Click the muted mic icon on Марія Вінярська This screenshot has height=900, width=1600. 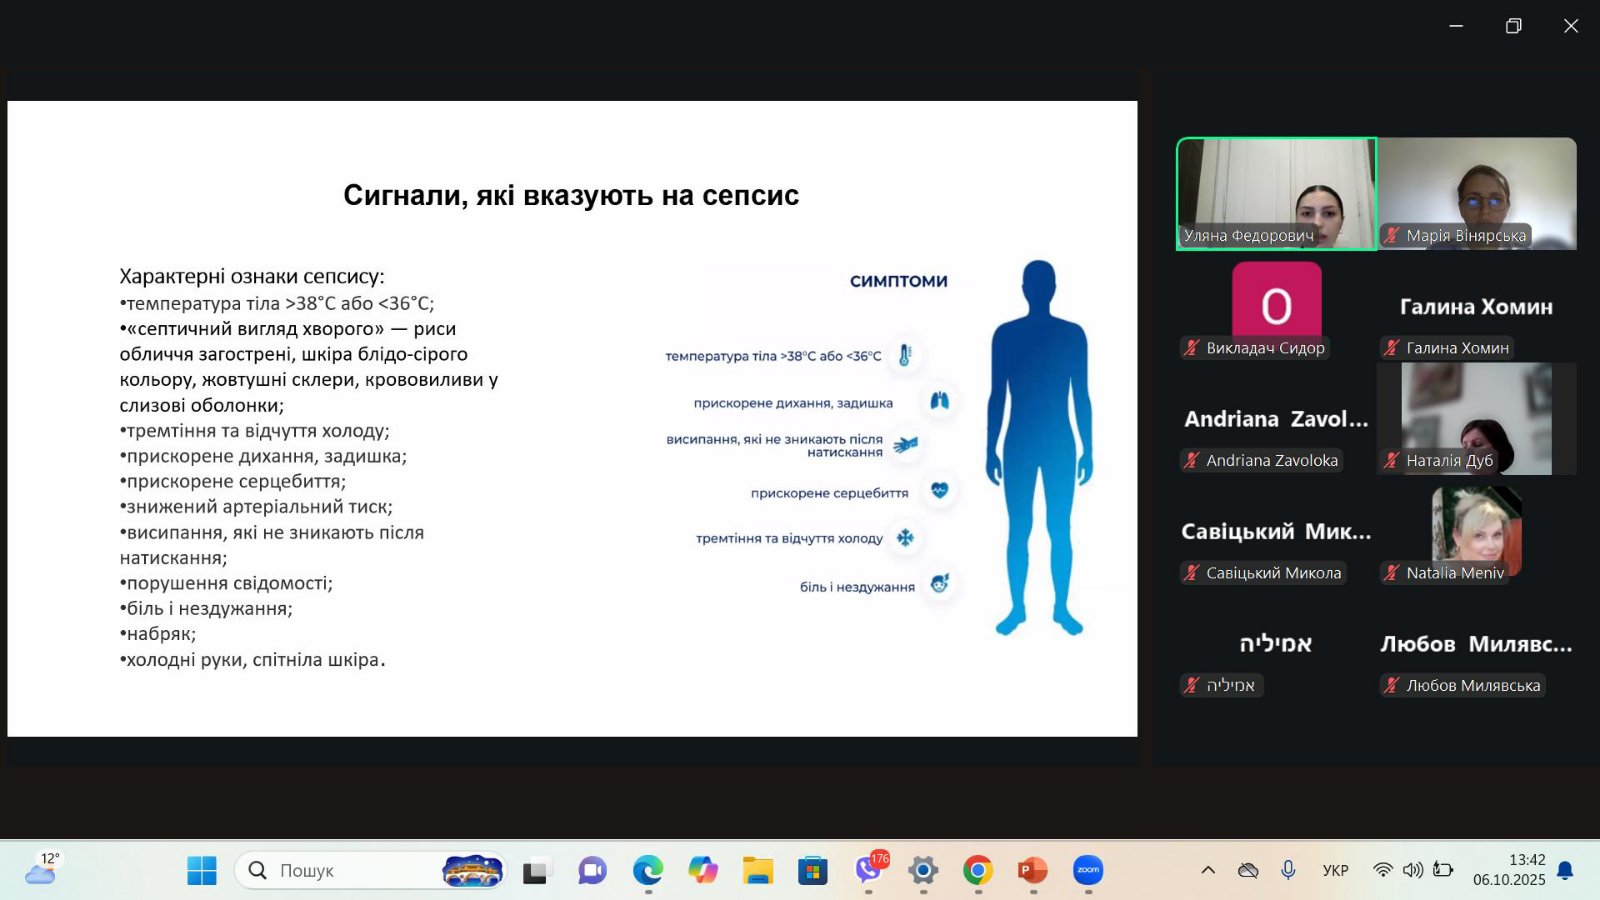tap(1392, 236)
